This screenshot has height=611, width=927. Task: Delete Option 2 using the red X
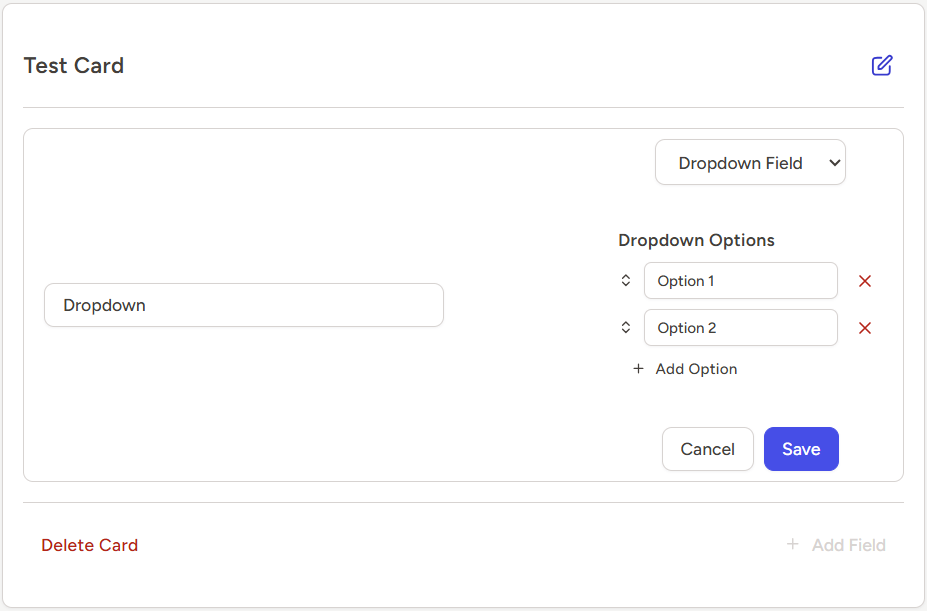[865, 328]
